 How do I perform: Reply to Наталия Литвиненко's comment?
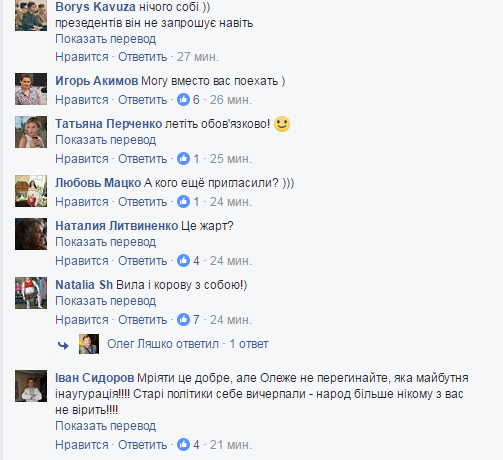tap(143, 261)
